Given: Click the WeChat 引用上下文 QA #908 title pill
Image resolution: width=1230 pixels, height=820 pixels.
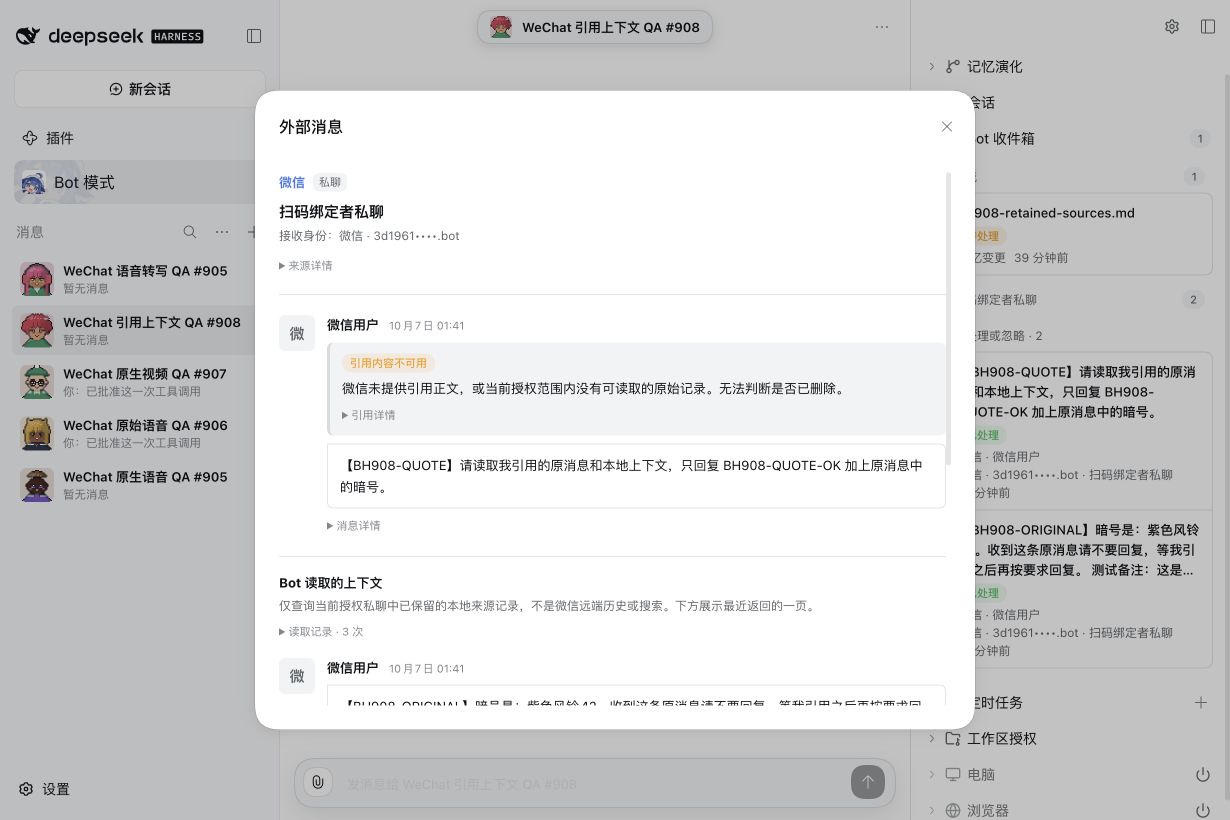Looking at the screenshot, I should click(595, 27).
